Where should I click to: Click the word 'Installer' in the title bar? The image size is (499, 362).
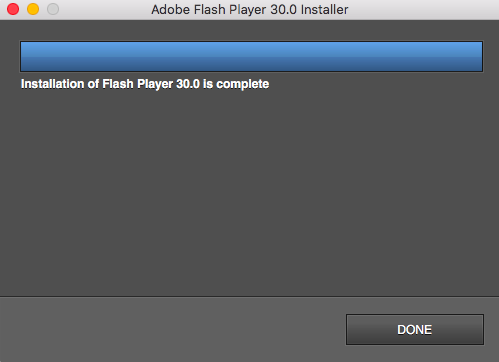coord(324,10)
